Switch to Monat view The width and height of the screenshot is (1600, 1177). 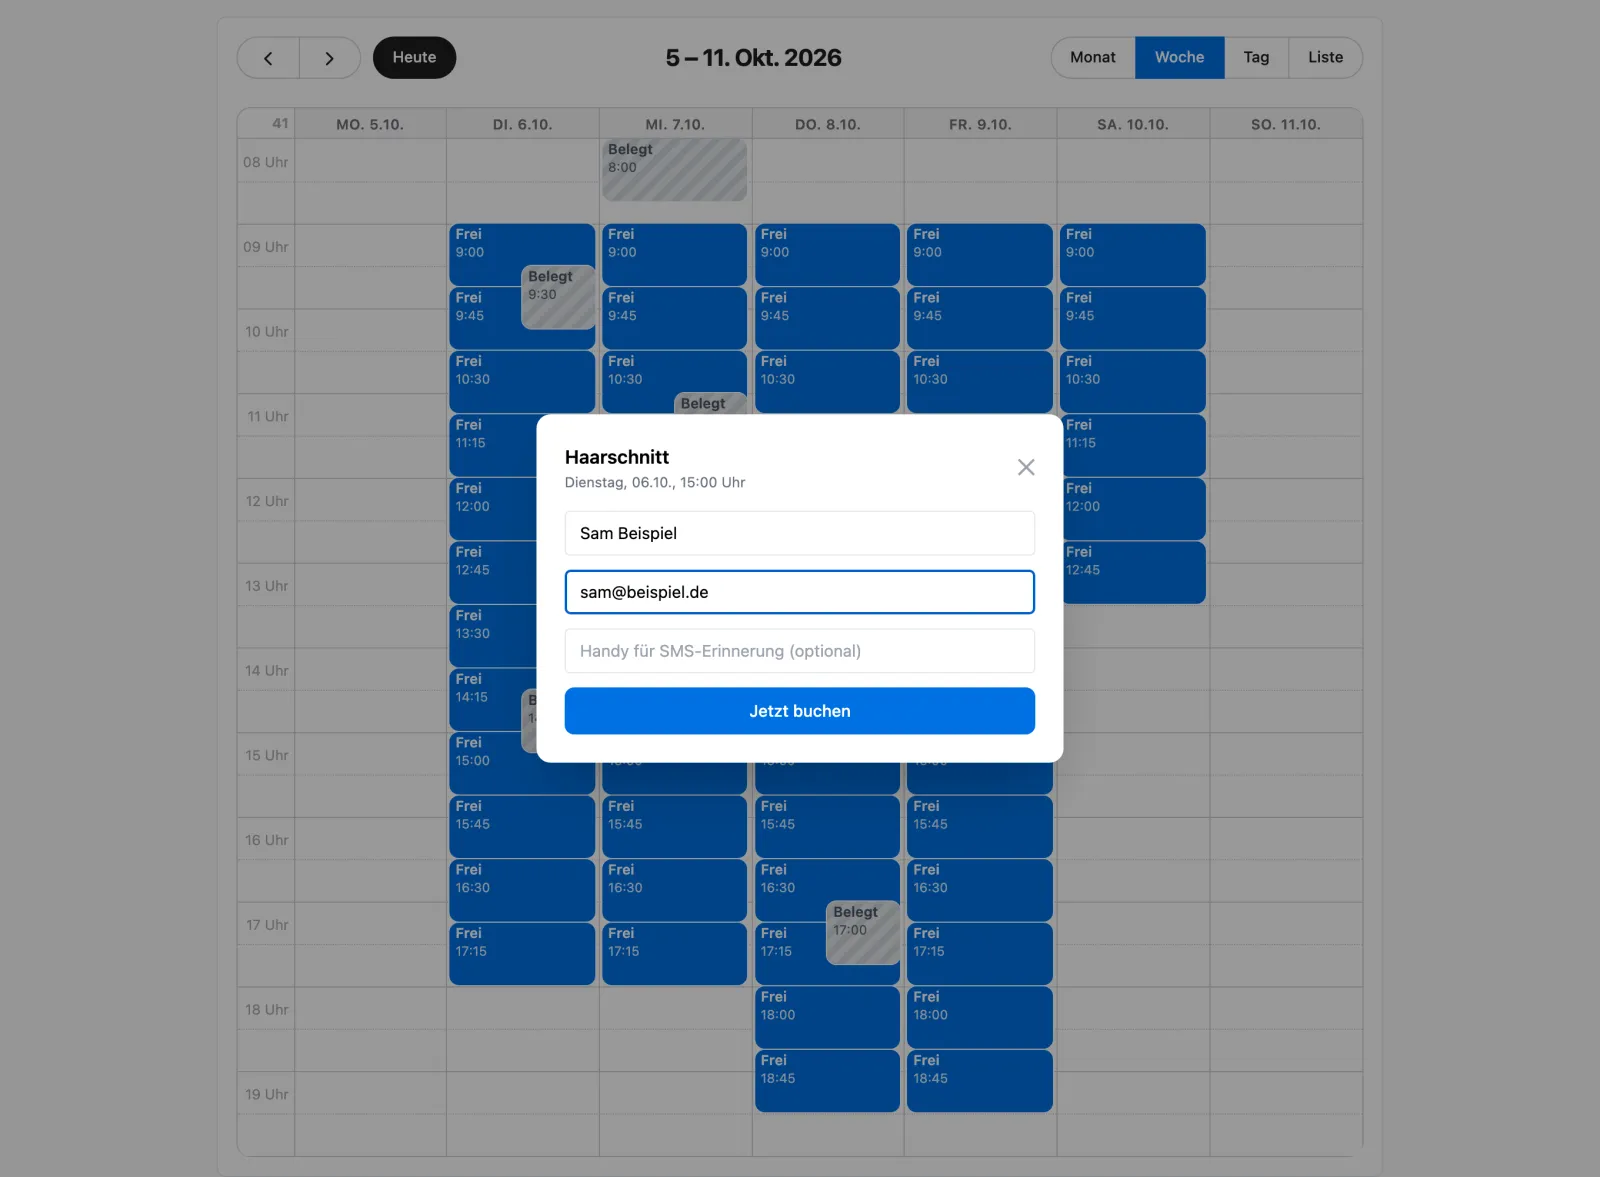click(x=1093, y=58)
